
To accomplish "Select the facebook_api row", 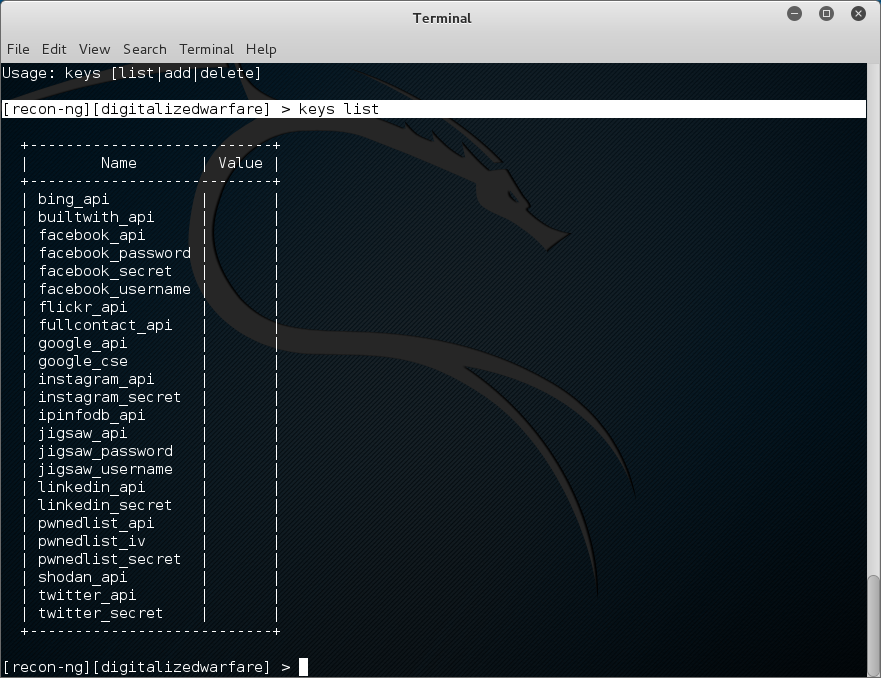I will coord(150,235).
